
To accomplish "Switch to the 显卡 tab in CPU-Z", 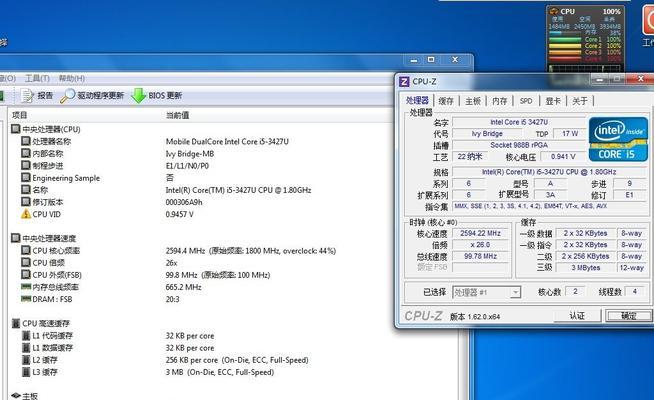I will pos(553,101).
